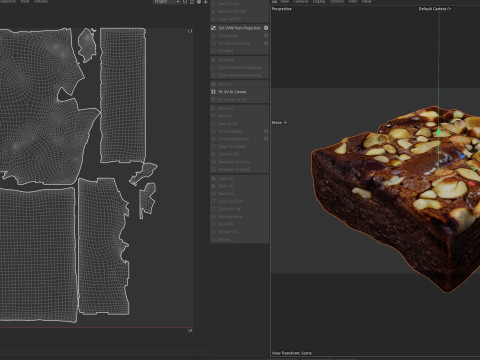The width and height of the screenshot is (480, 360).
Task: Click the Move tool label in viewport
Action: coord(279,123)
